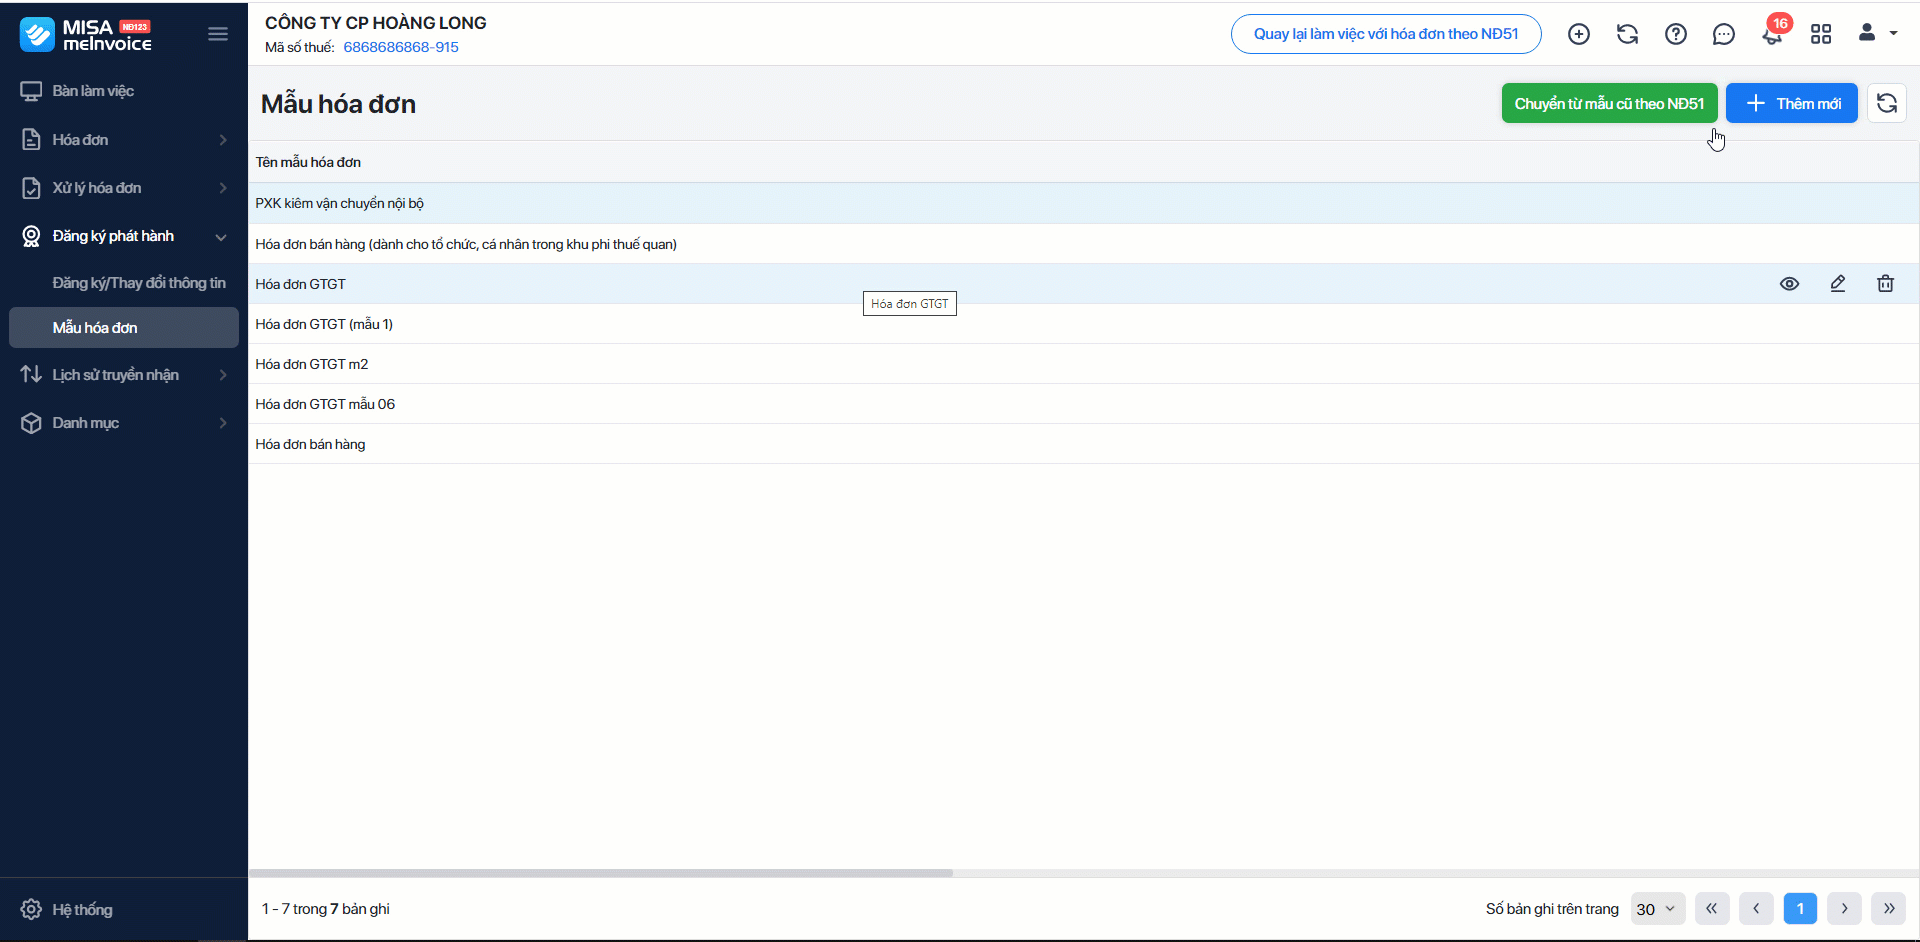The height and width of the screenshot is (942, 1920).
Task: Open the apps grid icon
Action: (1821, 34)
